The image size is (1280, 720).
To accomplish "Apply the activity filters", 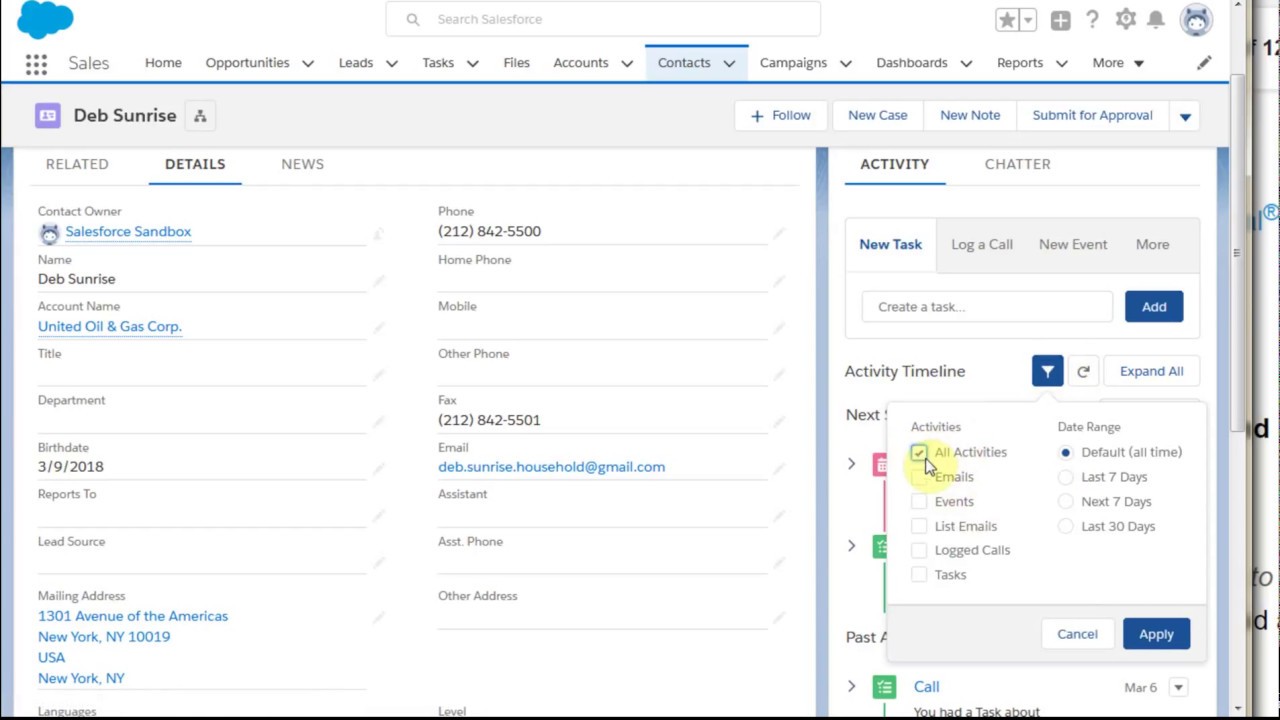I will pyautogui.click(x=1156, y=634).
